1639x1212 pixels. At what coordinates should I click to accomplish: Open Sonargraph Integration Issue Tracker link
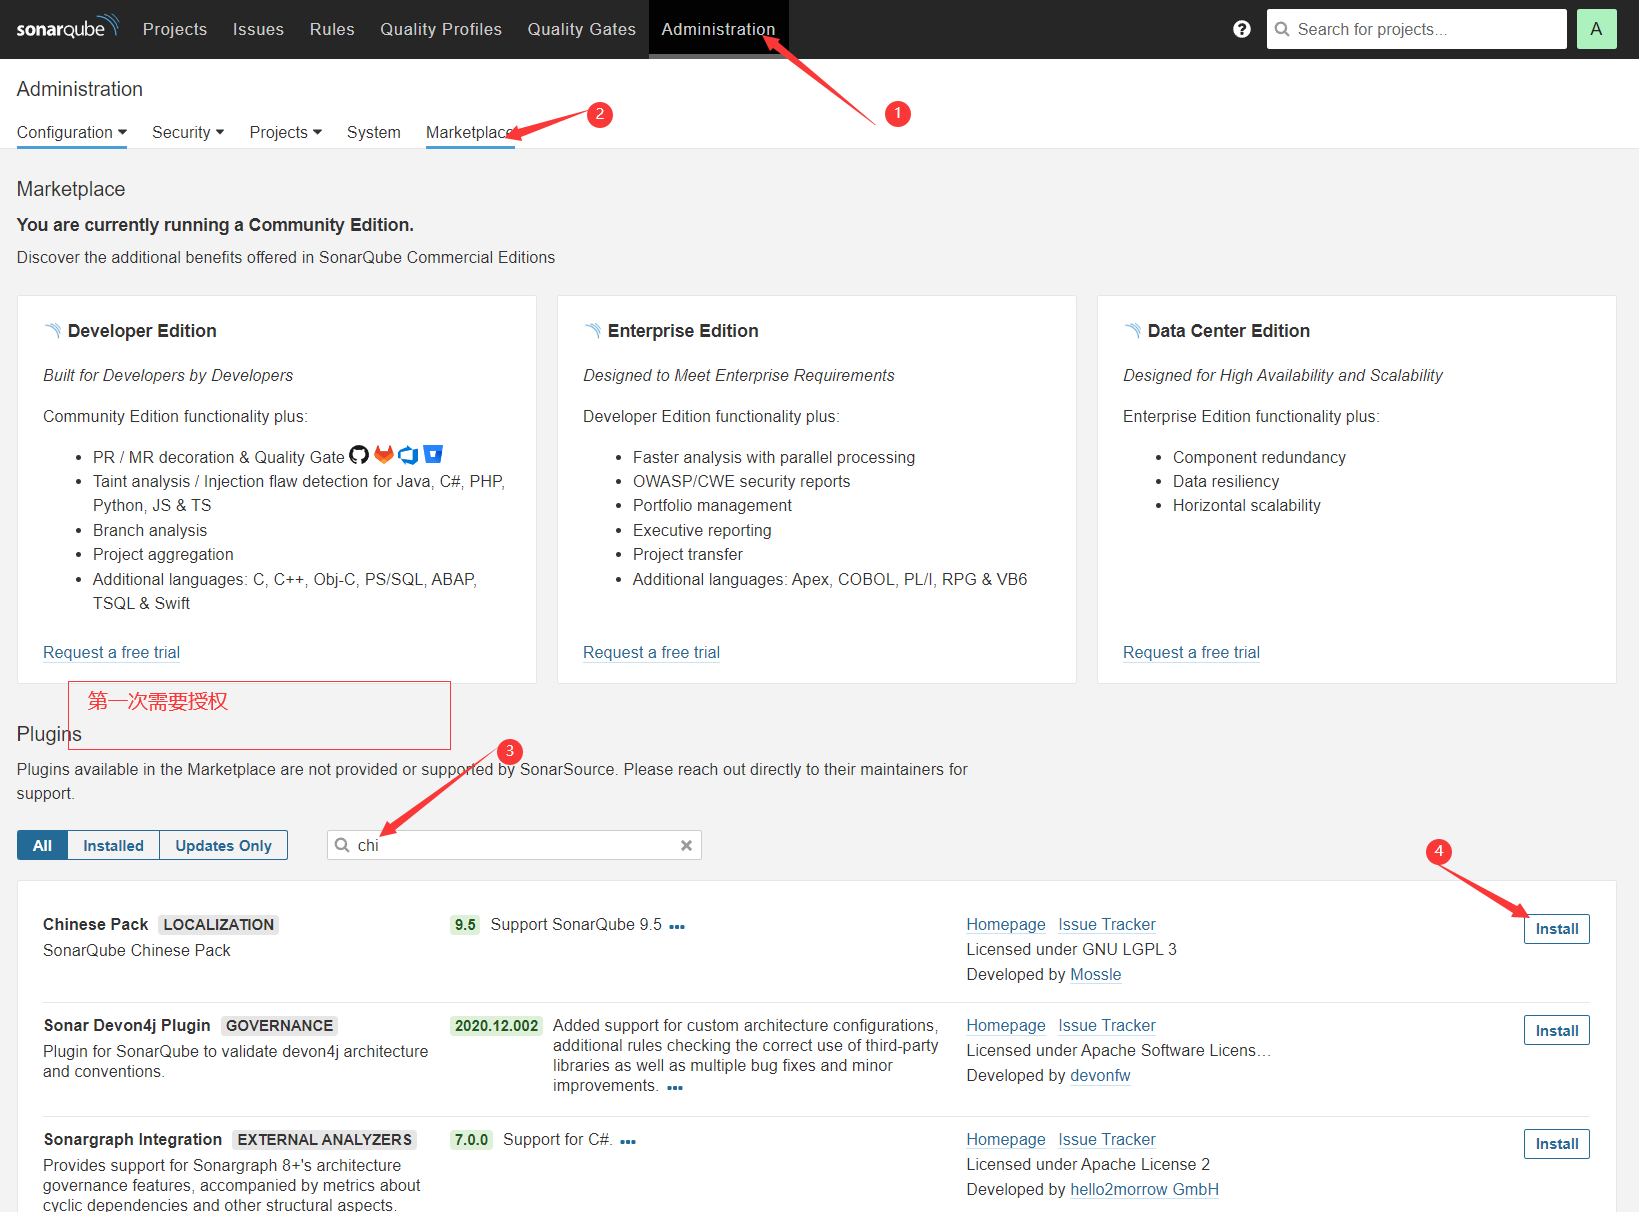[x=1107, y=1139]
